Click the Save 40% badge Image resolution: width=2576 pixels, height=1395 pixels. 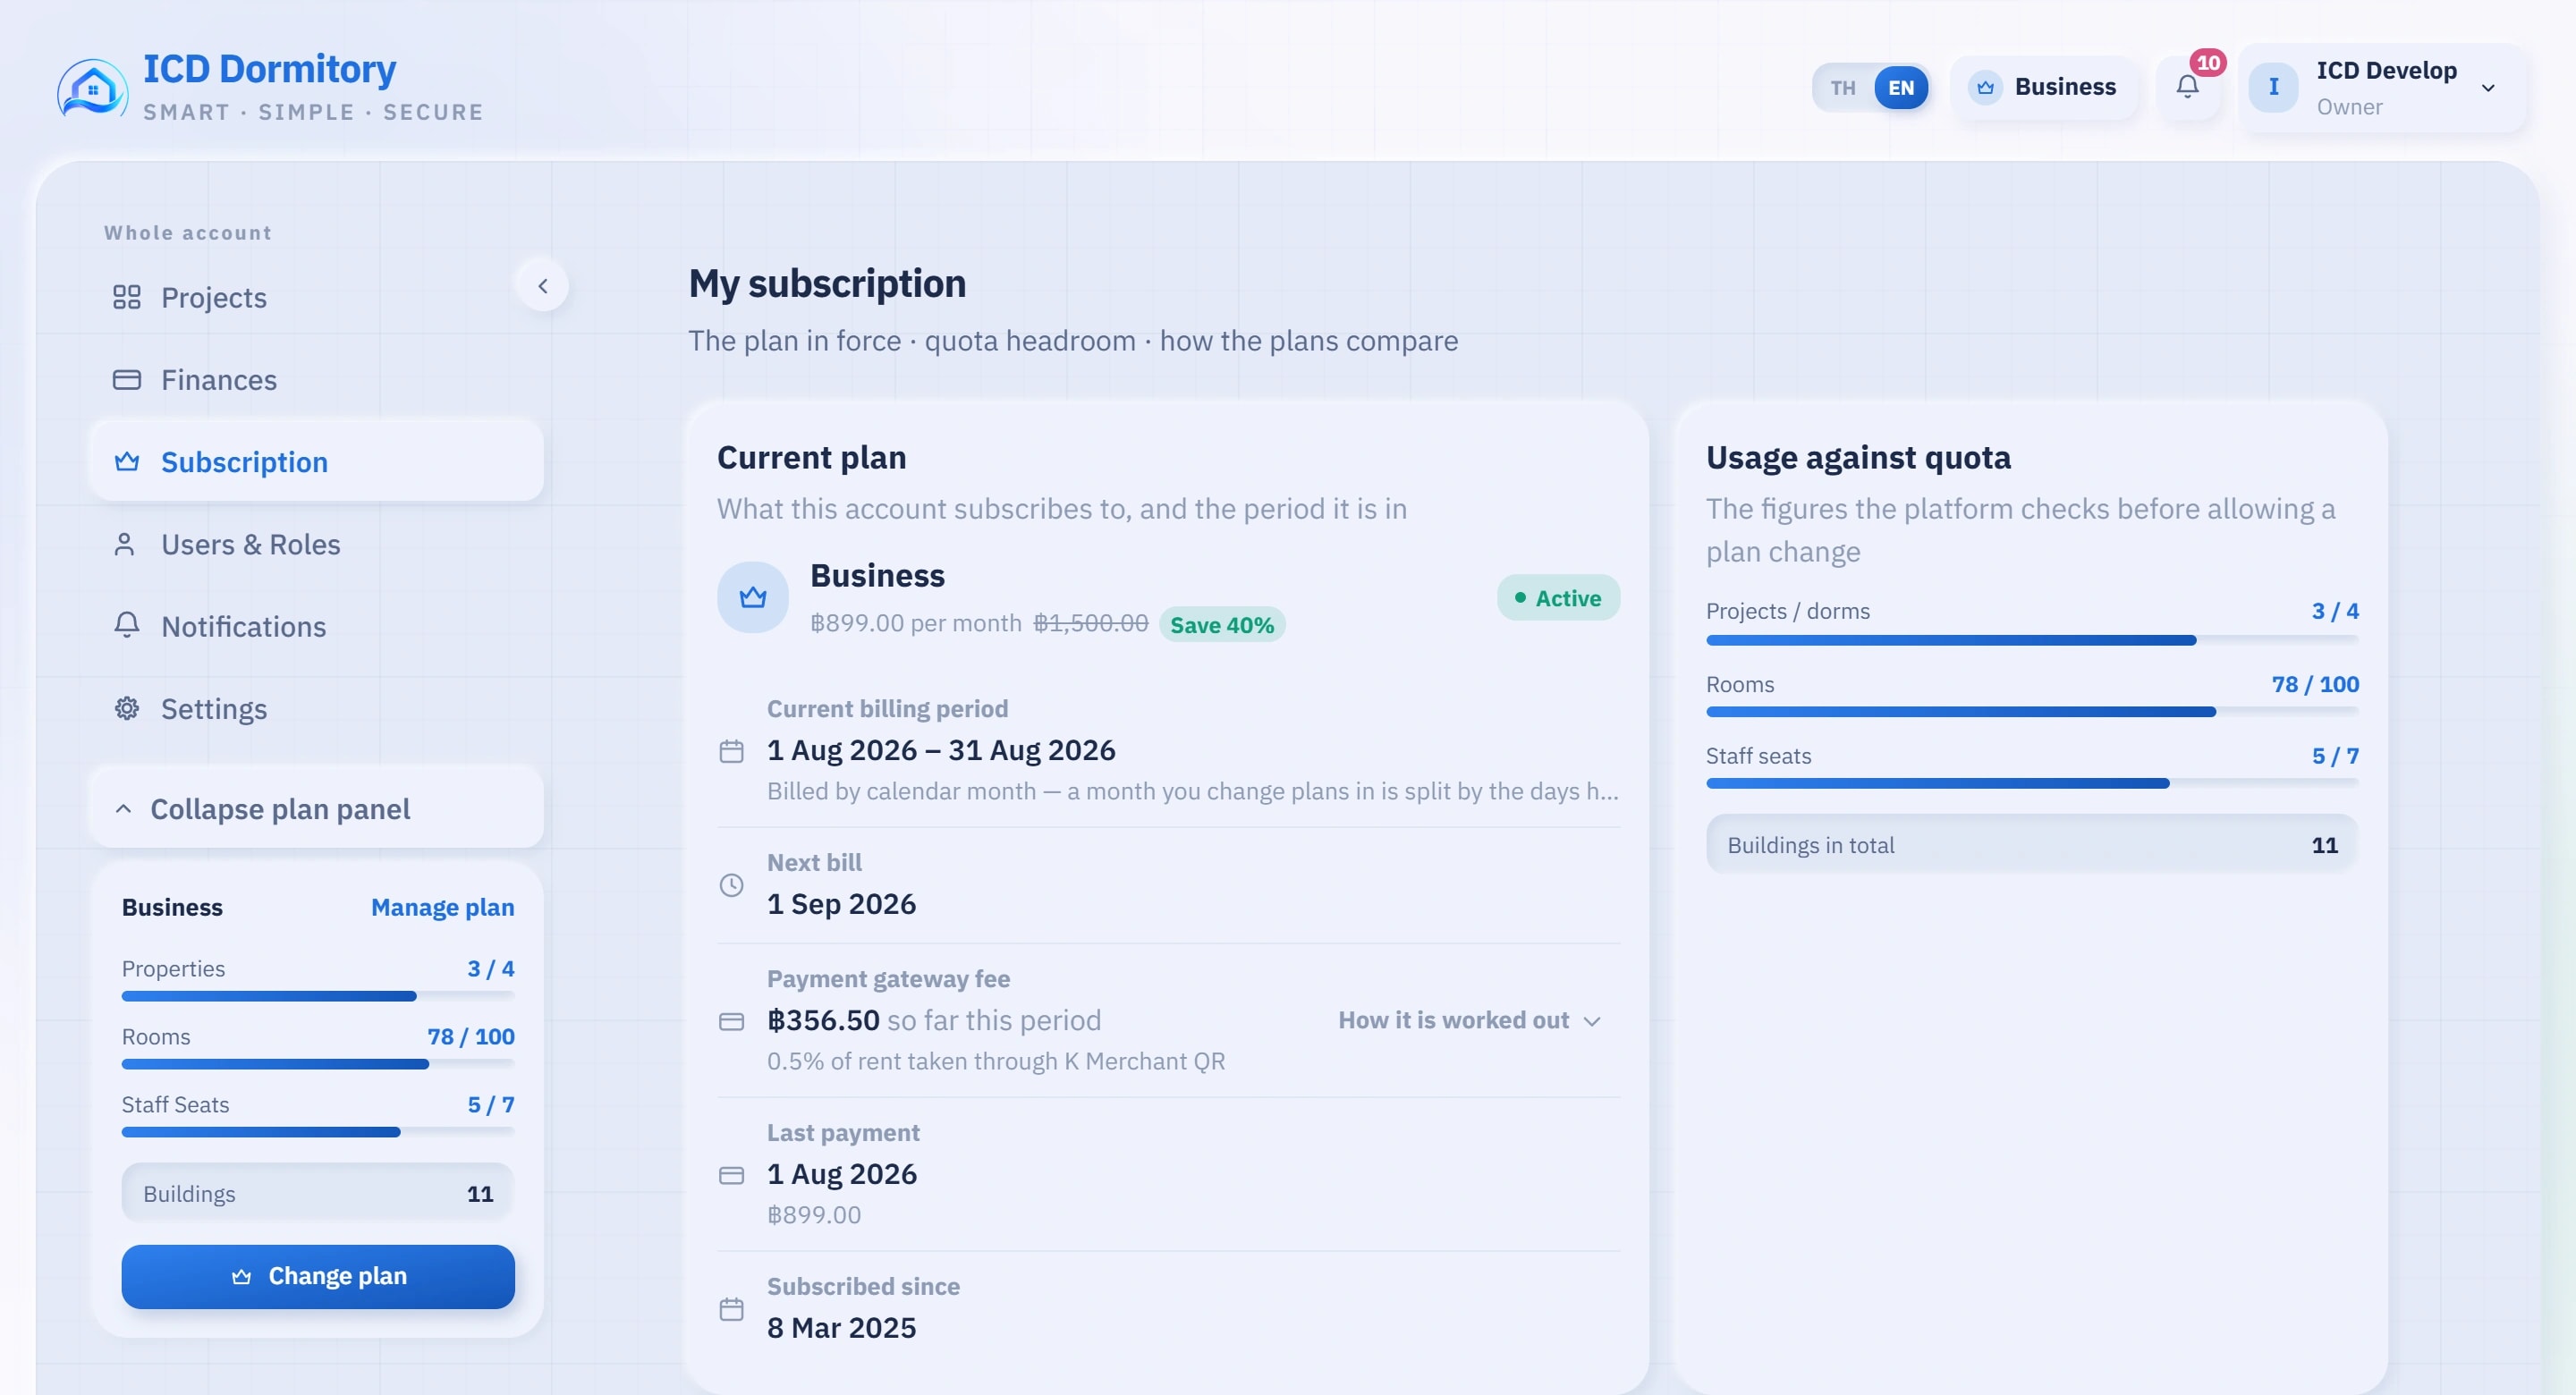click(x=1222, y=625)
